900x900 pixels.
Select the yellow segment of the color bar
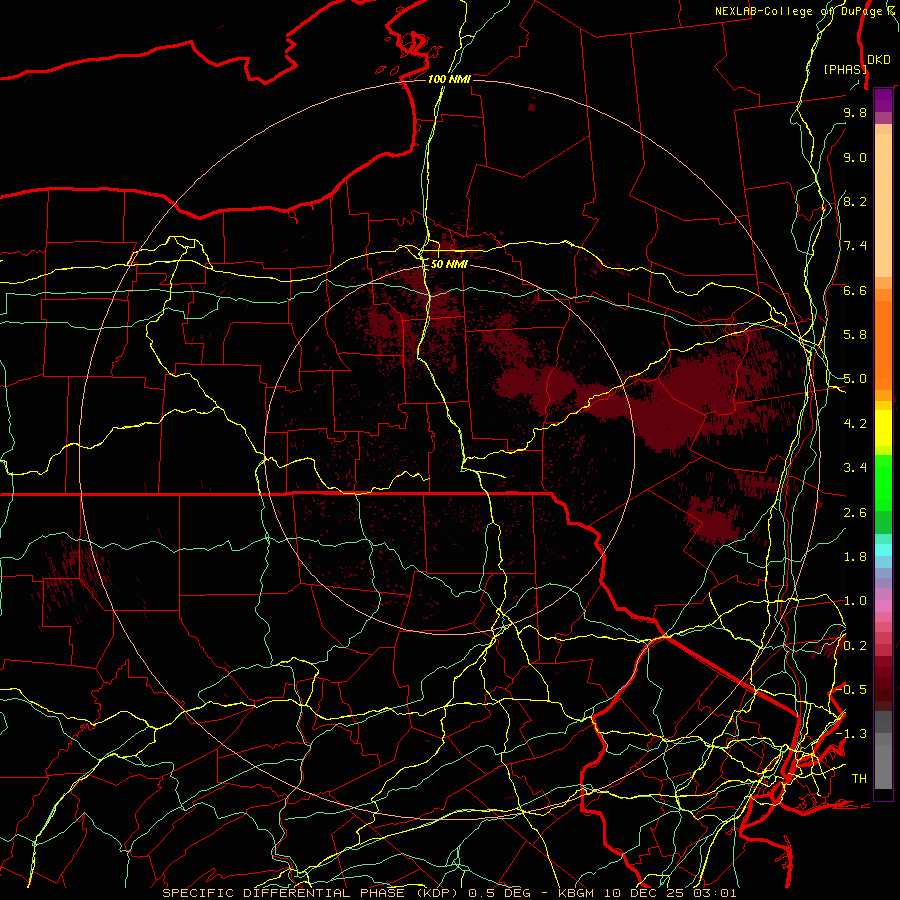click(x=883, y=428)
